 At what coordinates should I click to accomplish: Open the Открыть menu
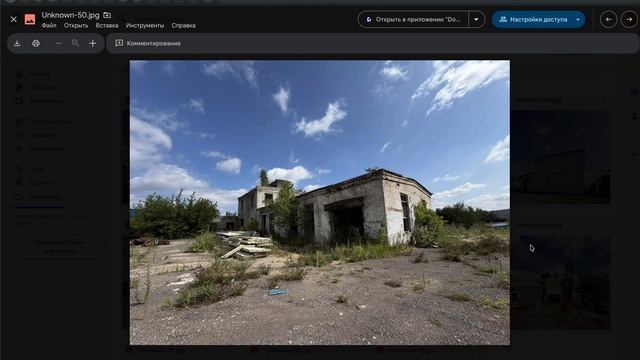[x=76, y=25]
